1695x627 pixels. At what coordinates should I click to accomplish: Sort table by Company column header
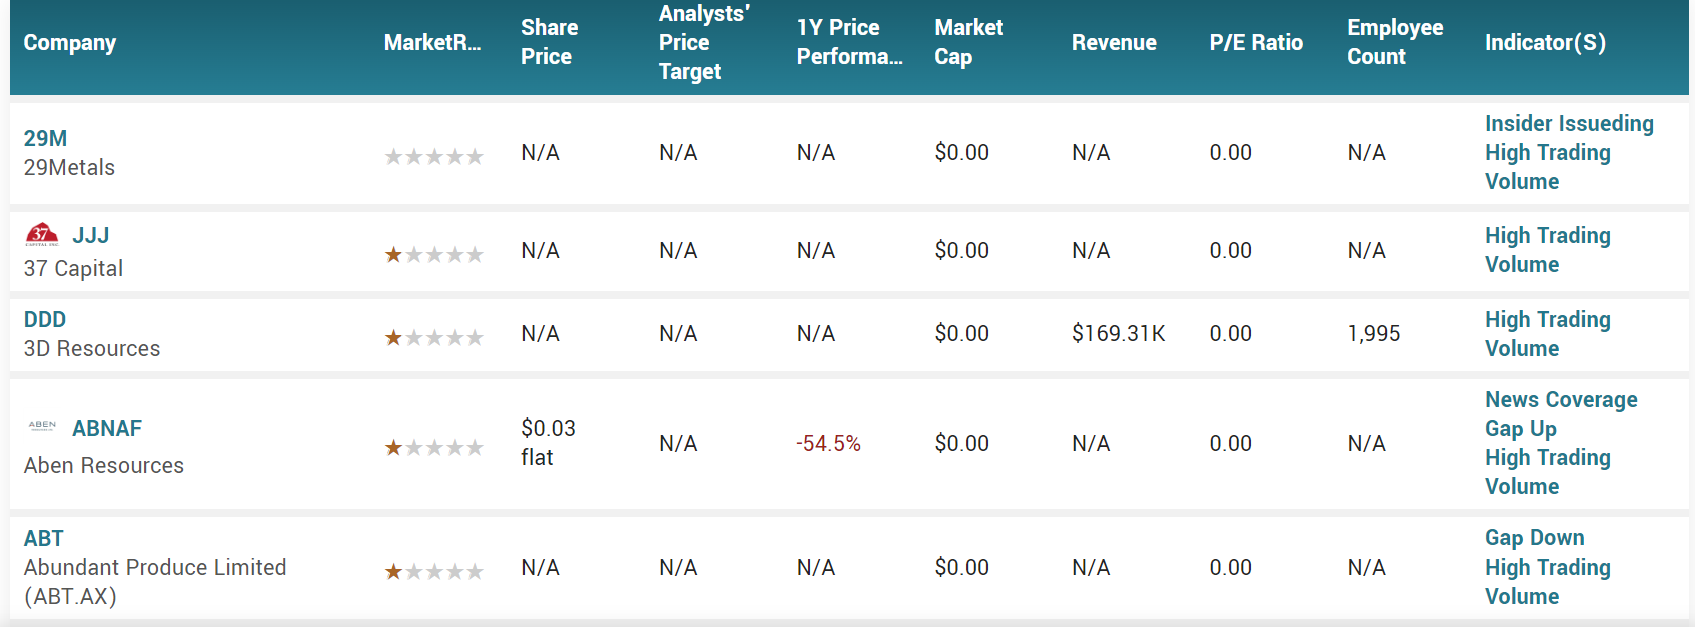(x=70, y=42)
